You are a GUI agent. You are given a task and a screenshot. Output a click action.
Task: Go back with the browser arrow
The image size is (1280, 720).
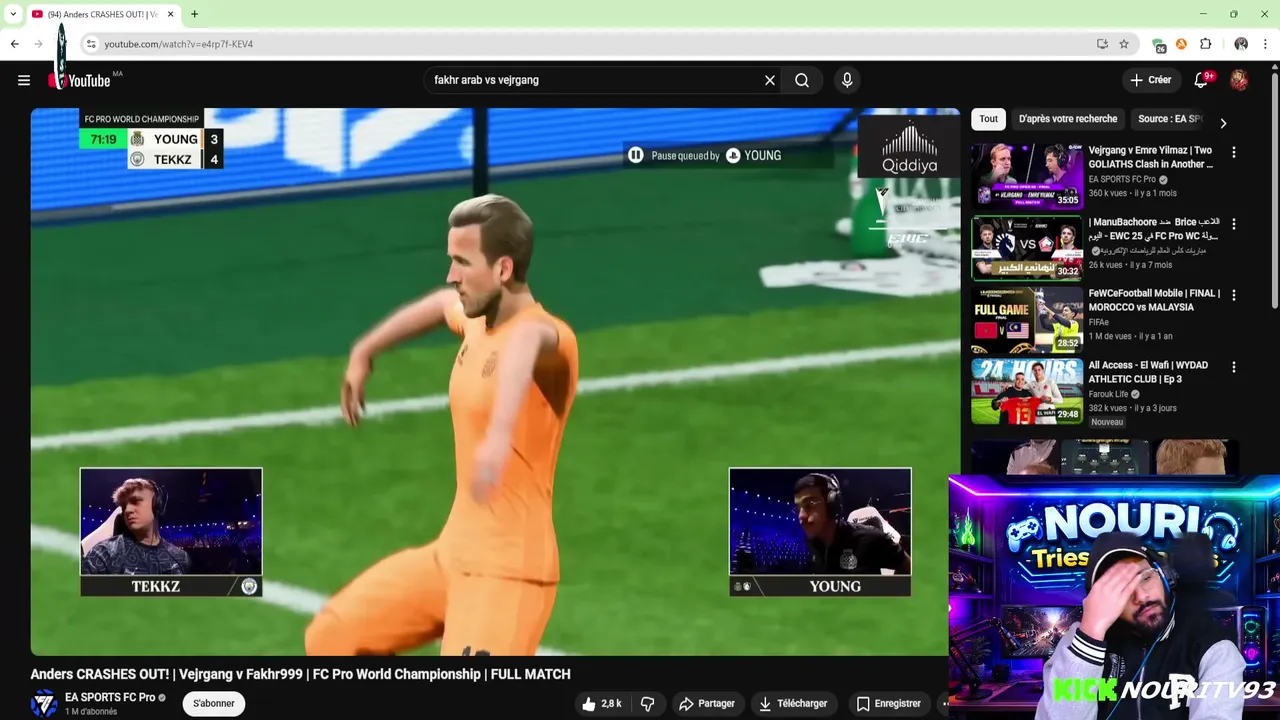point(14,44)
